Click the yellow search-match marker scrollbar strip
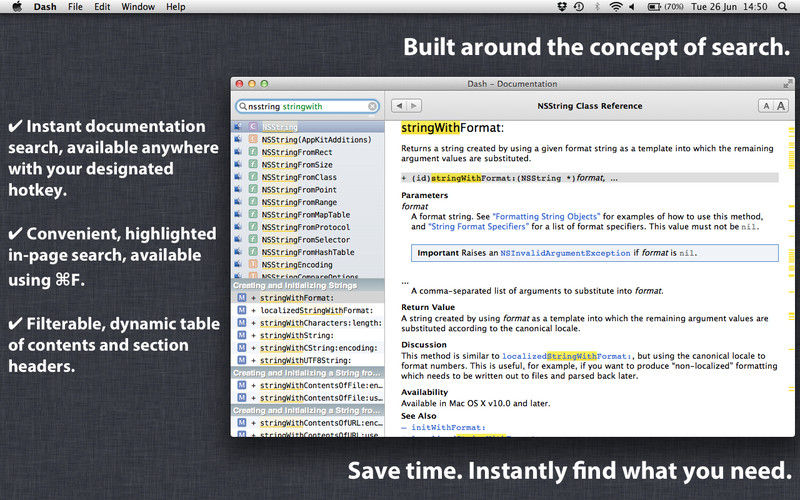 pos(791,278)
